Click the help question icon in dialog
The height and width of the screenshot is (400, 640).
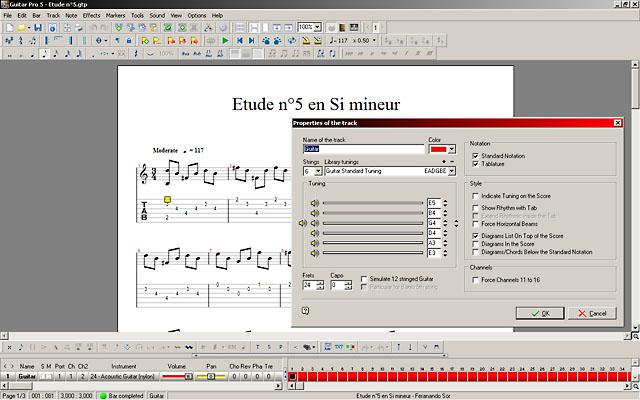[x=305, y=311]
